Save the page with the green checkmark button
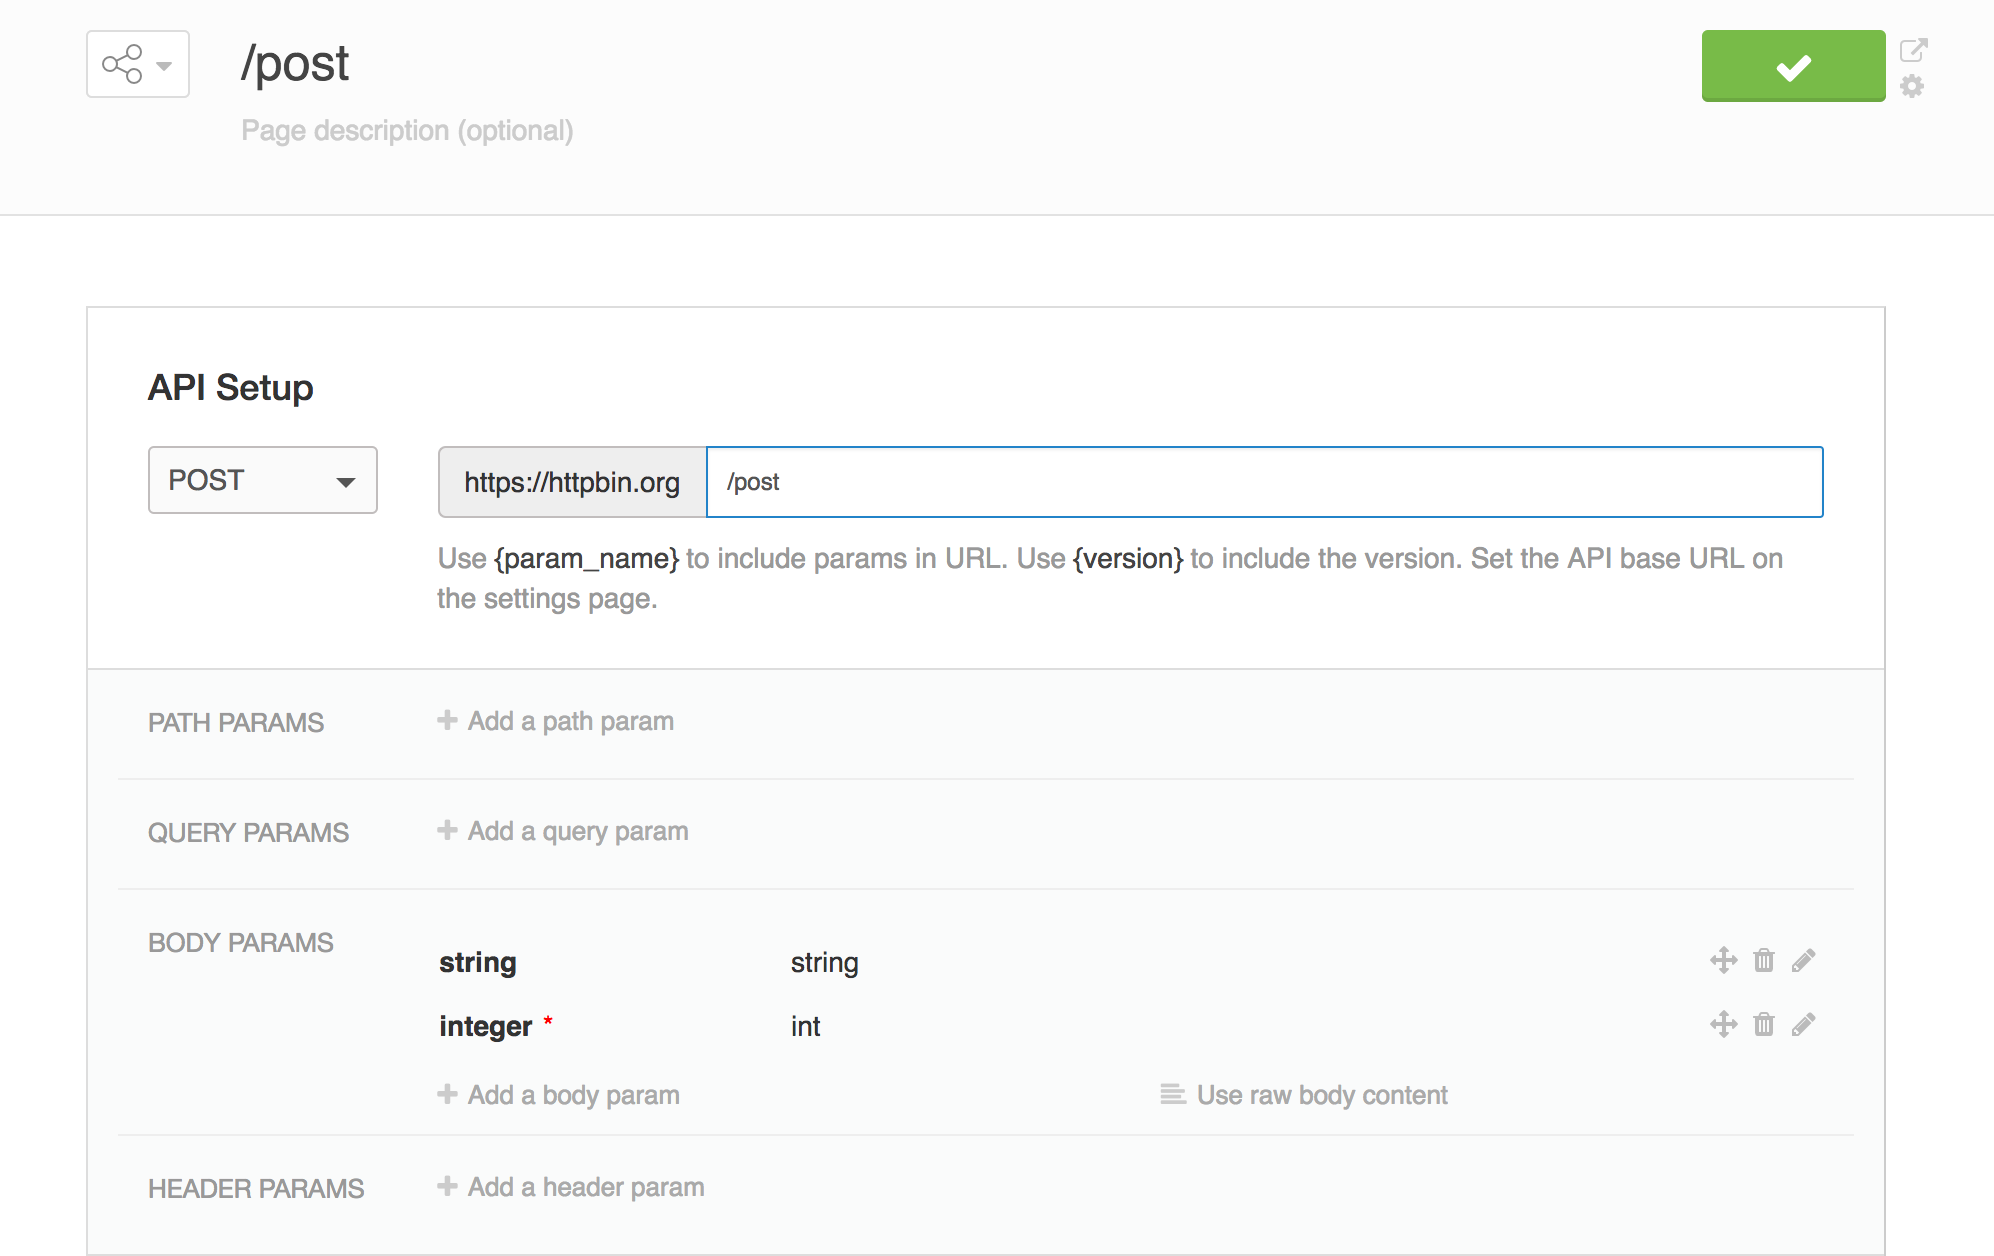Viewport: 1994px width, 1256px height. pyautogui.click(x=1793, y=67)
